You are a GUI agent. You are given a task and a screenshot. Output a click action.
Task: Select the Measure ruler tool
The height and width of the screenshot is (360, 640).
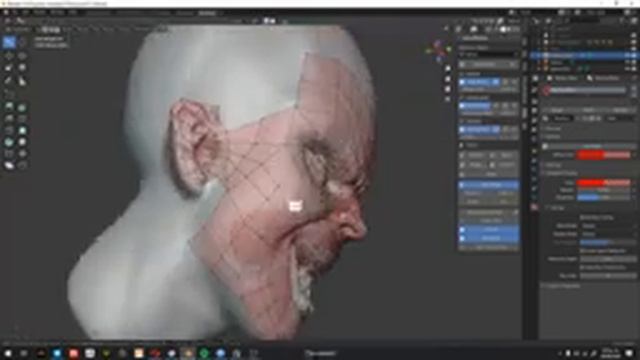pyautogui.click(x=22, y=81)
